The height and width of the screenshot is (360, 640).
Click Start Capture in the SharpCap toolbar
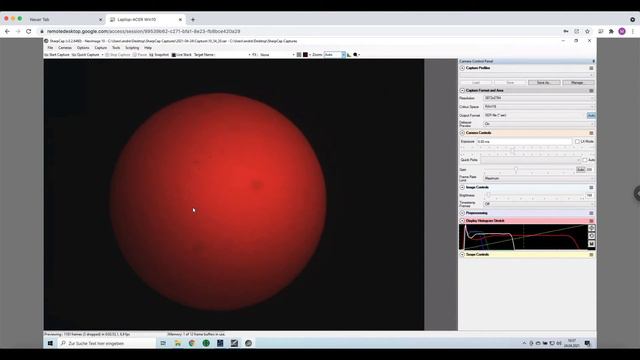(x=57, y=55)
